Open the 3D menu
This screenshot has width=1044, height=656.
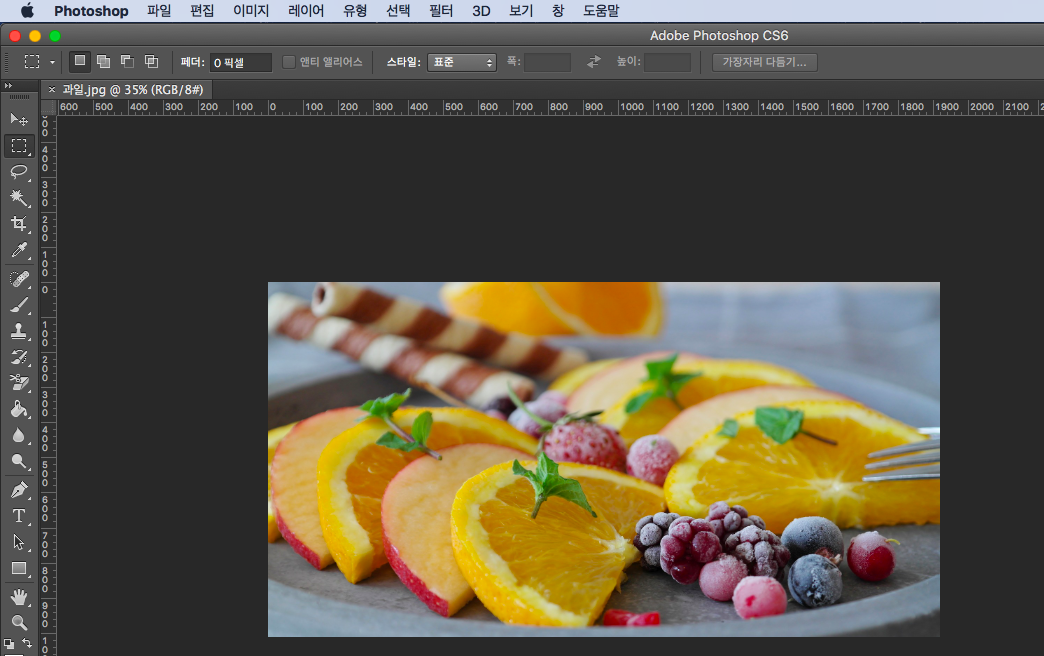[x=481, y=11]
